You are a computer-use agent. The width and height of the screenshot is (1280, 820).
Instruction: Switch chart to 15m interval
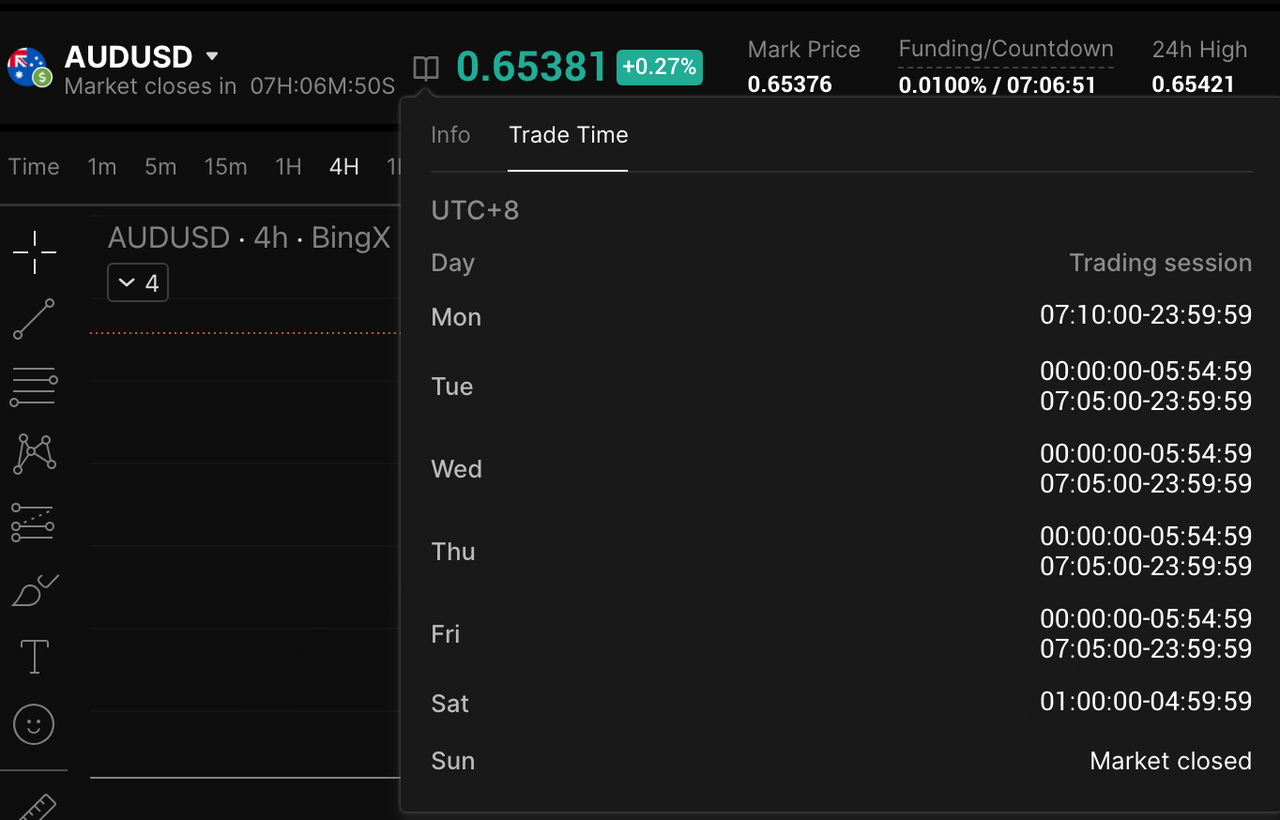point(225,167)
